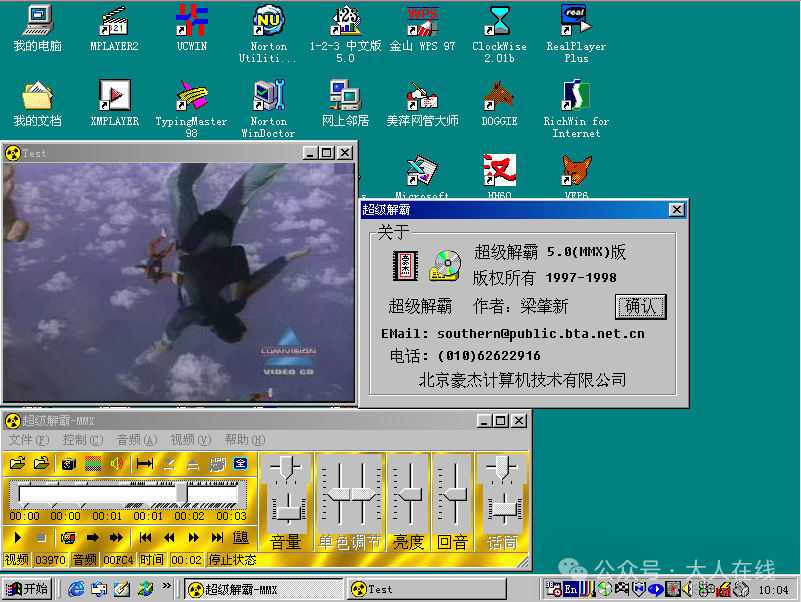Click the eject icon in player toolbar
The height and width of the screenshot is (602, 801).
193,464
